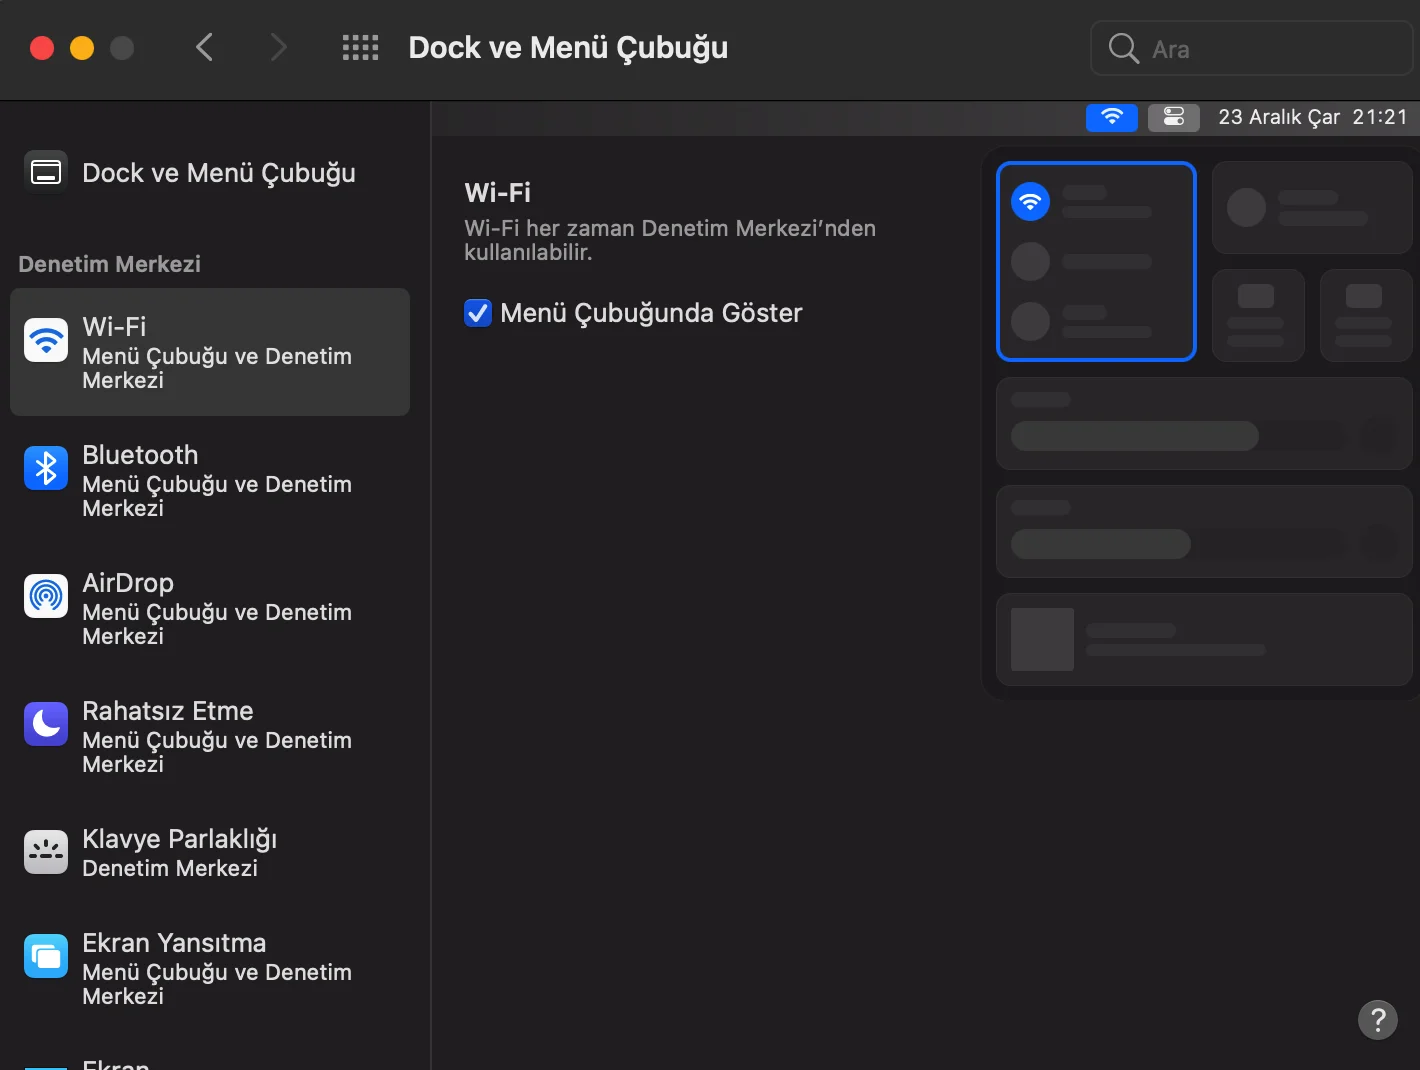Select Ekran Yansıtma label in the sidebar

click(174, 943)
